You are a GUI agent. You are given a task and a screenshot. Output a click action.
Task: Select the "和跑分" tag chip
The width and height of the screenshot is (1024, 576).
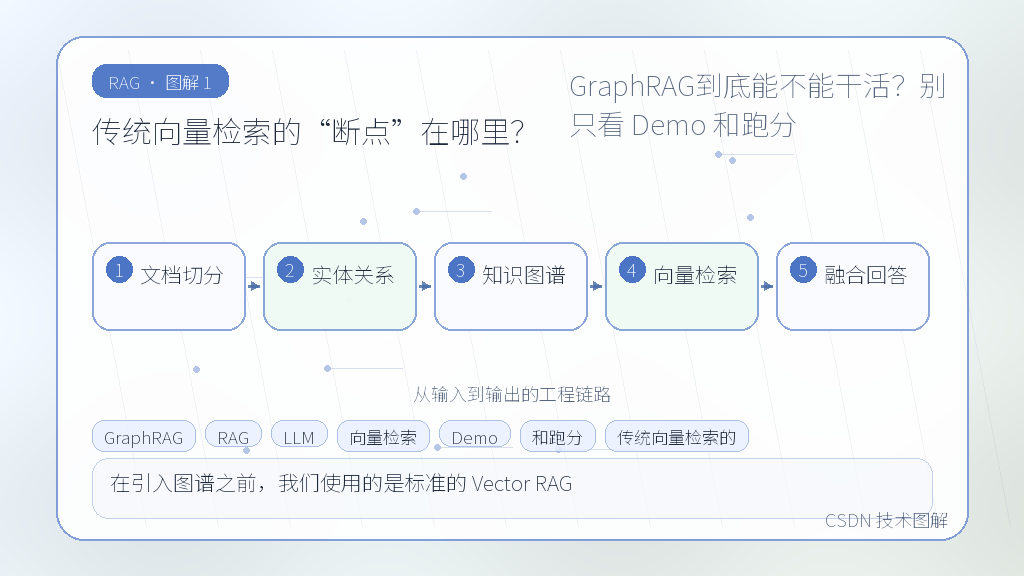coord(558,437)
